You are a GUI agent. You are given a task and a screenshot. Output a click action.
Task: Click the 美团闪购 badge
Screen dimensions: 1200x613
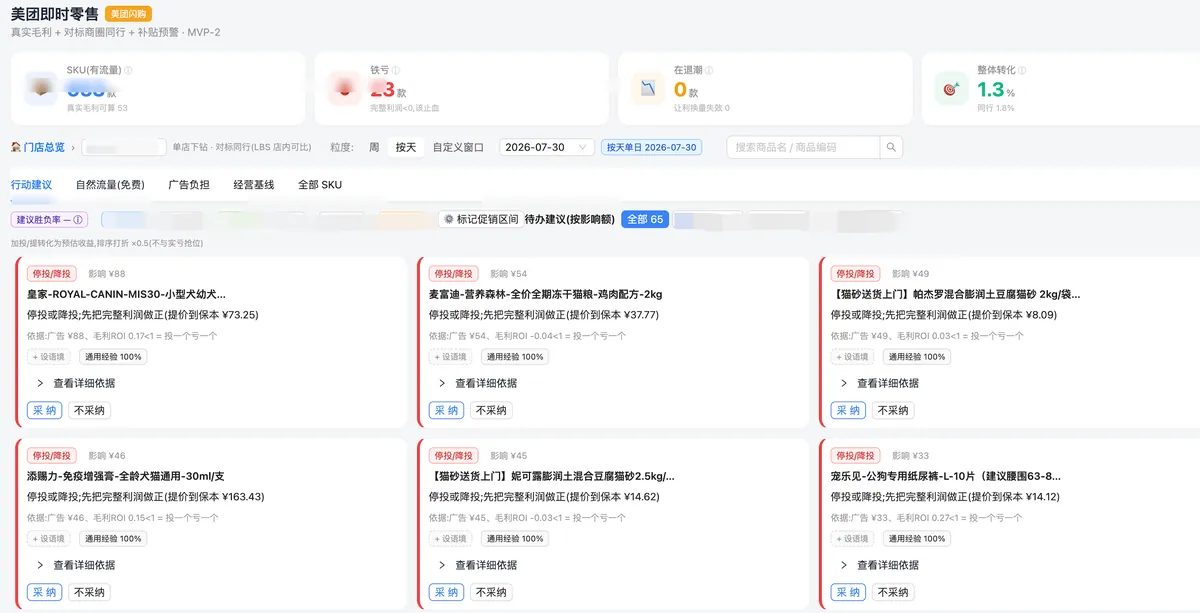click(128, 14)
